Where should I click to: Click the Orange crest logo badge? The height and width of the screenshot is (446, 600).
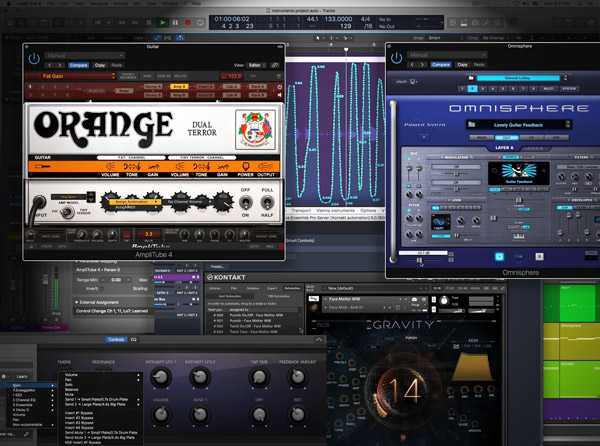(x=255, y=130)
